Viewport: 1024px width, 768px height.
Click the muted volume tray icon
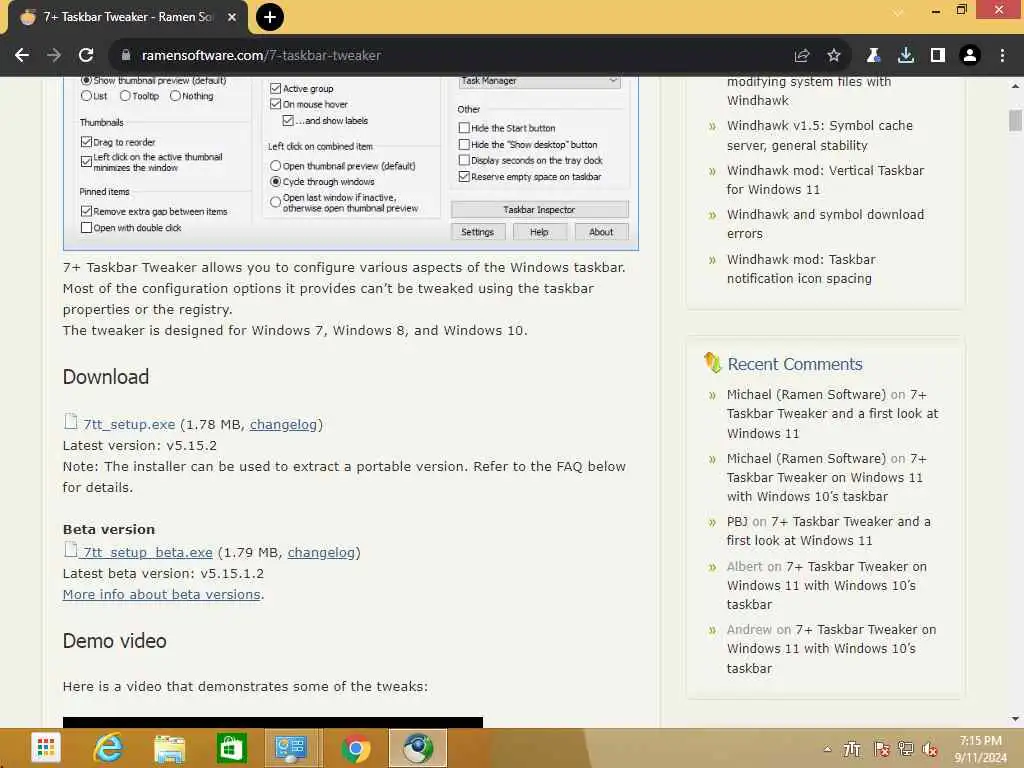[930, 749]
